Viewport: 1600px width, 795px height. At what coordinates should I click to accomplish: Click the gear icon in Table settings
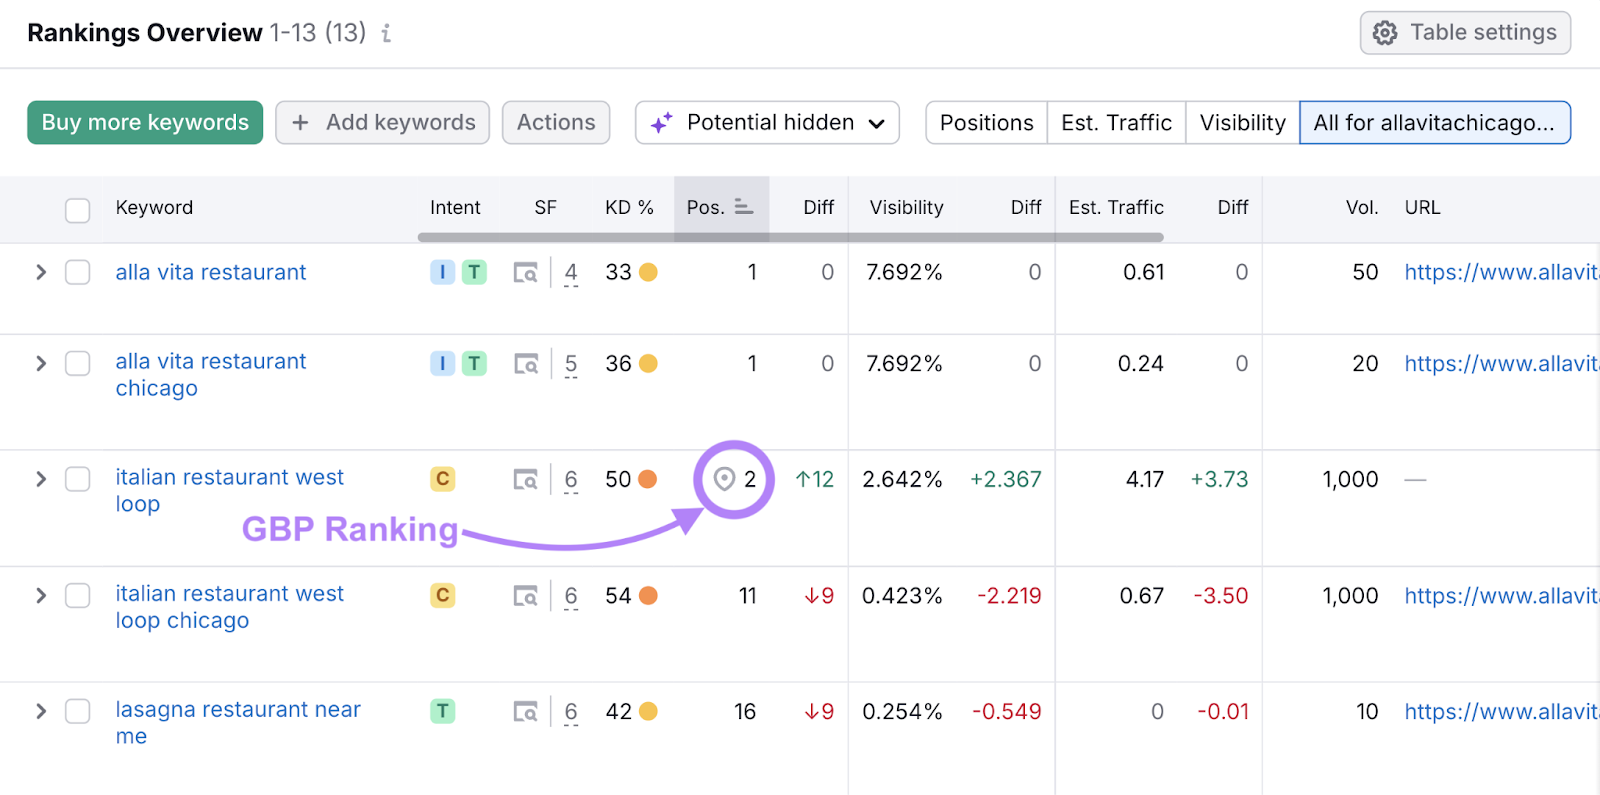point(1385,33)
